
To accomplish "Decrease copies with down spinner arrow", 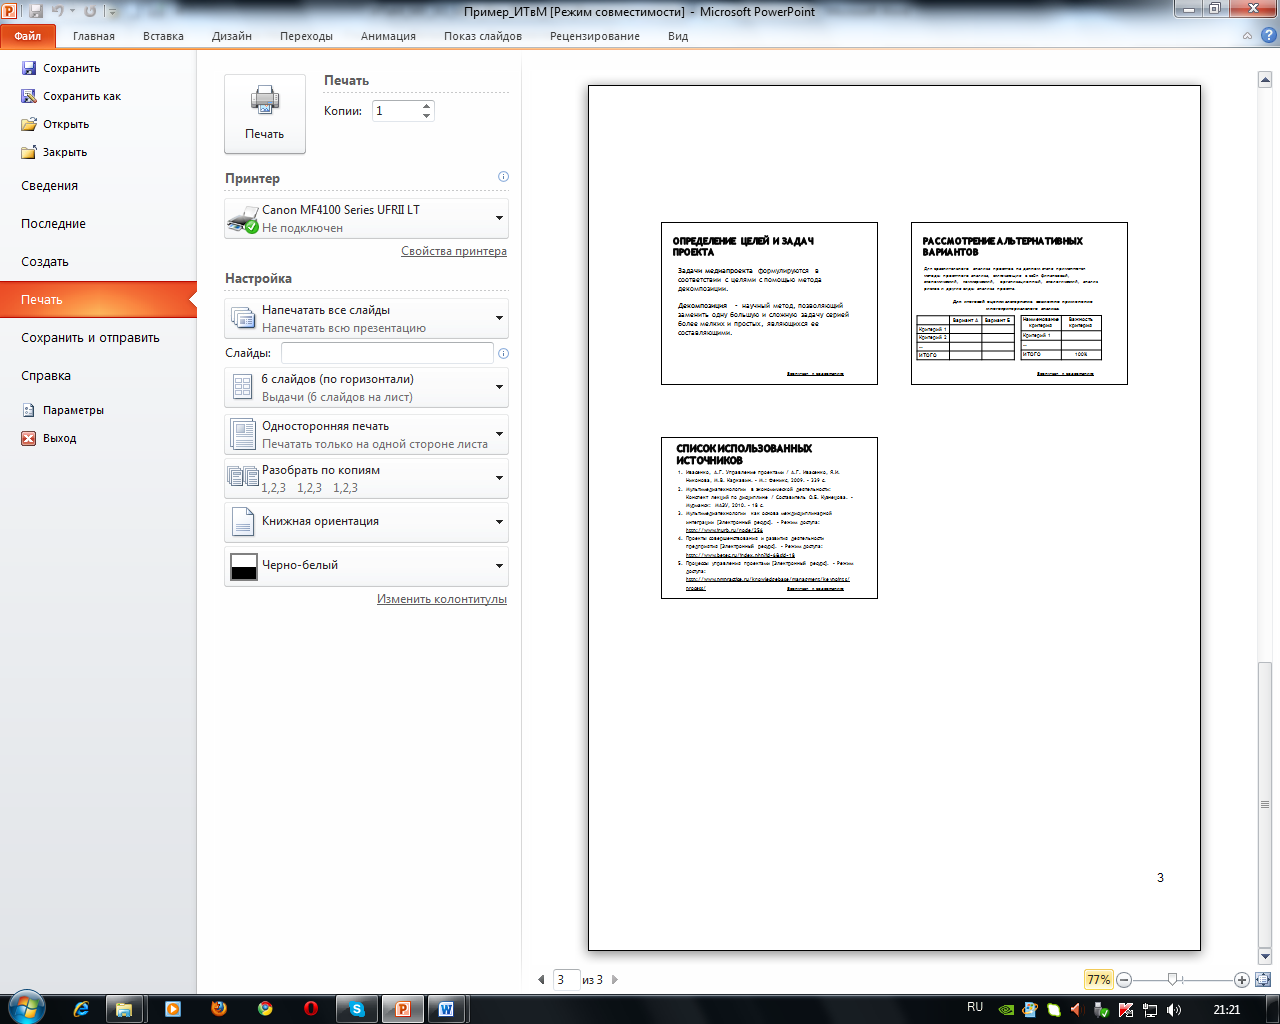I will 427,116.
